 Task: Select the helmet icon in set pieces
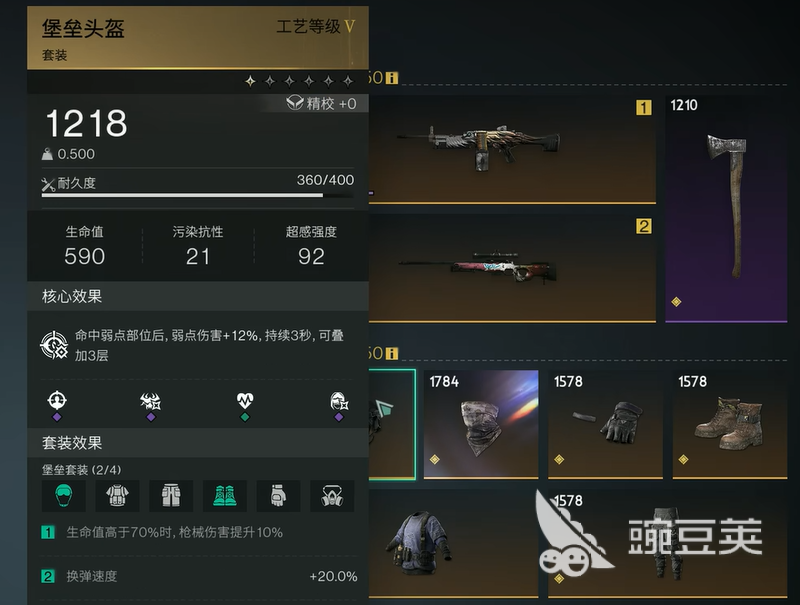tap(63, 495)
